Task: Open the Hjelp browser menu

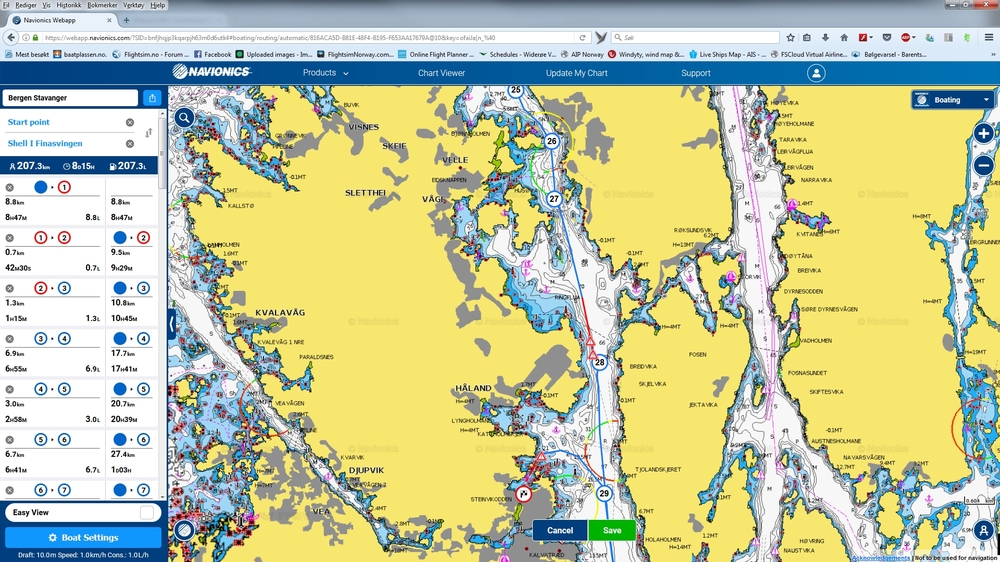Action: [158, 5]
